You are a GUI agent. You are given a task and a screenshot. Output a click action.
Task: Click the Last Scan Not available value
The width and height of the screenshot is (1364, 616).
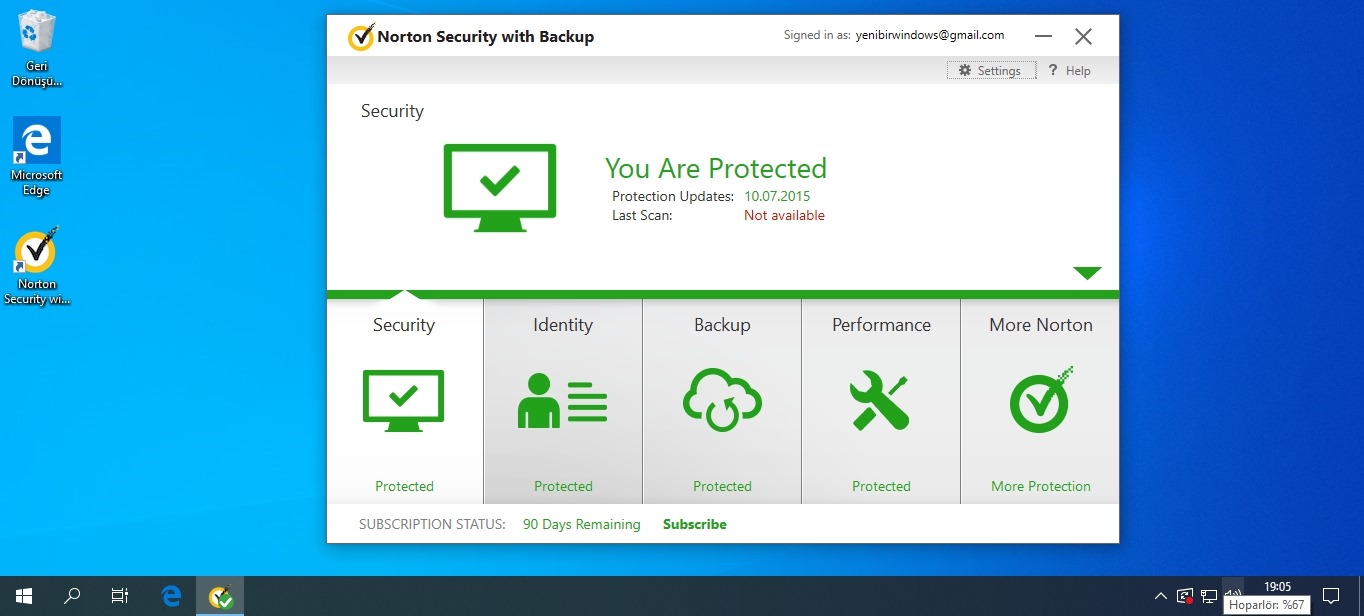(x=784, y=215)
